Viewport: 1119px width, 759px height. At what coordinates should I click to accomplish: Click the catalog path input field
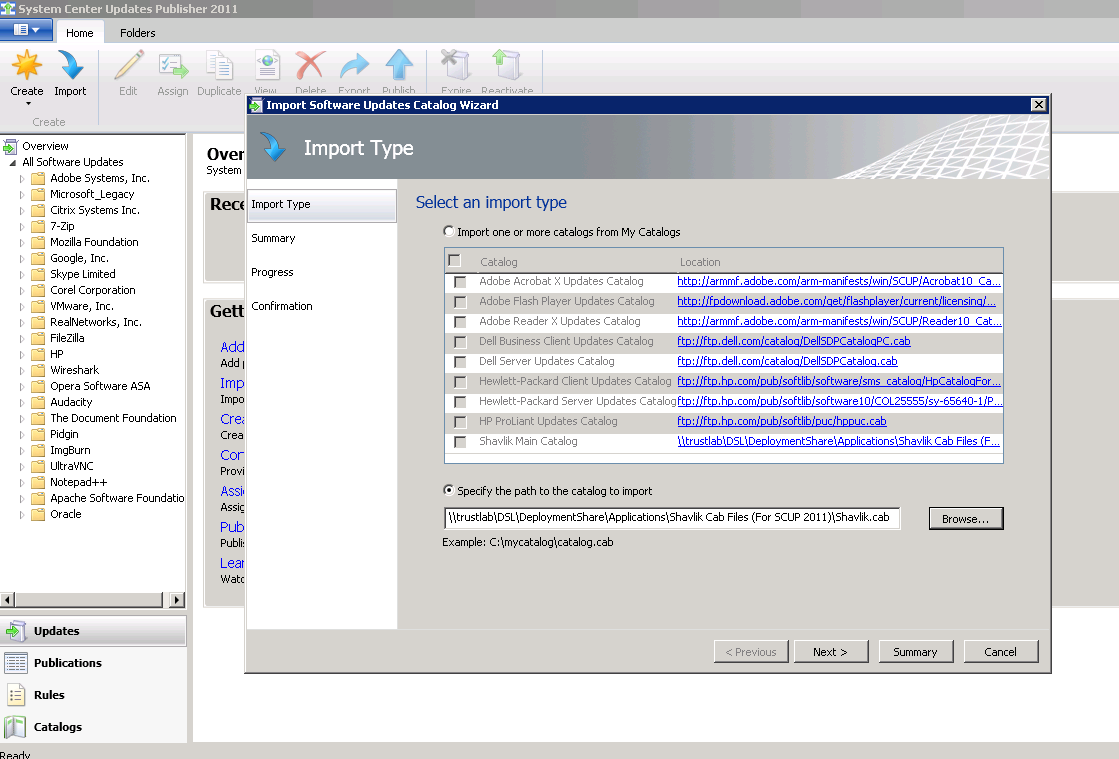[x=672, y=517]
